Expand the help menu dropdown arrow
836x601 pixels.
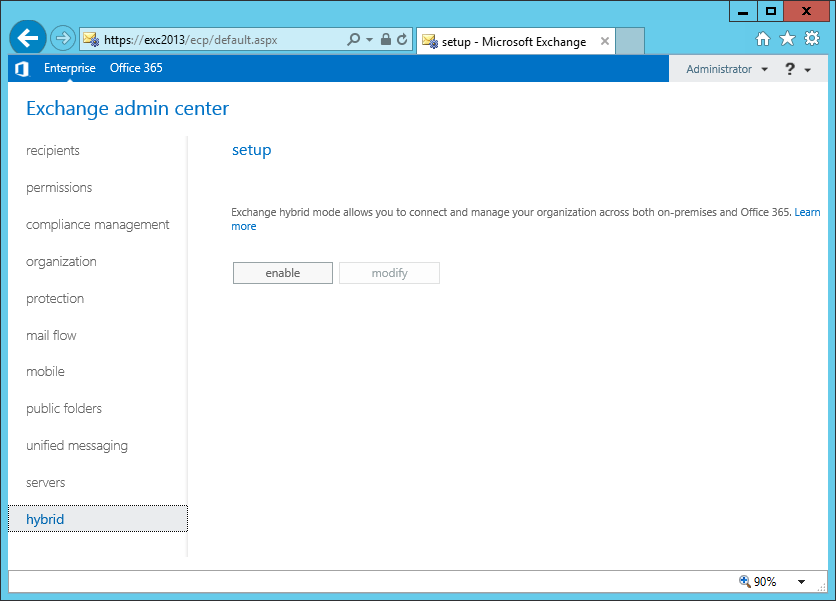[x=808, y=70]
